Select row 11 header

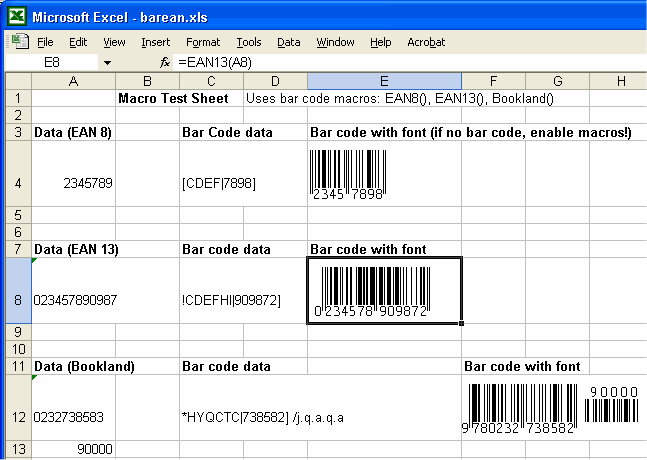point(19,366)
